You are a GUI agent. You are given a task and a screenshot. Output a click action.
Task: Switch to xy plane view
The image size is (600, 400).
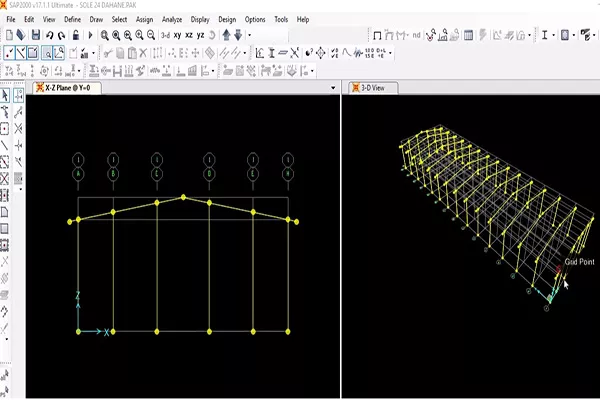click(x=177, y=35)
